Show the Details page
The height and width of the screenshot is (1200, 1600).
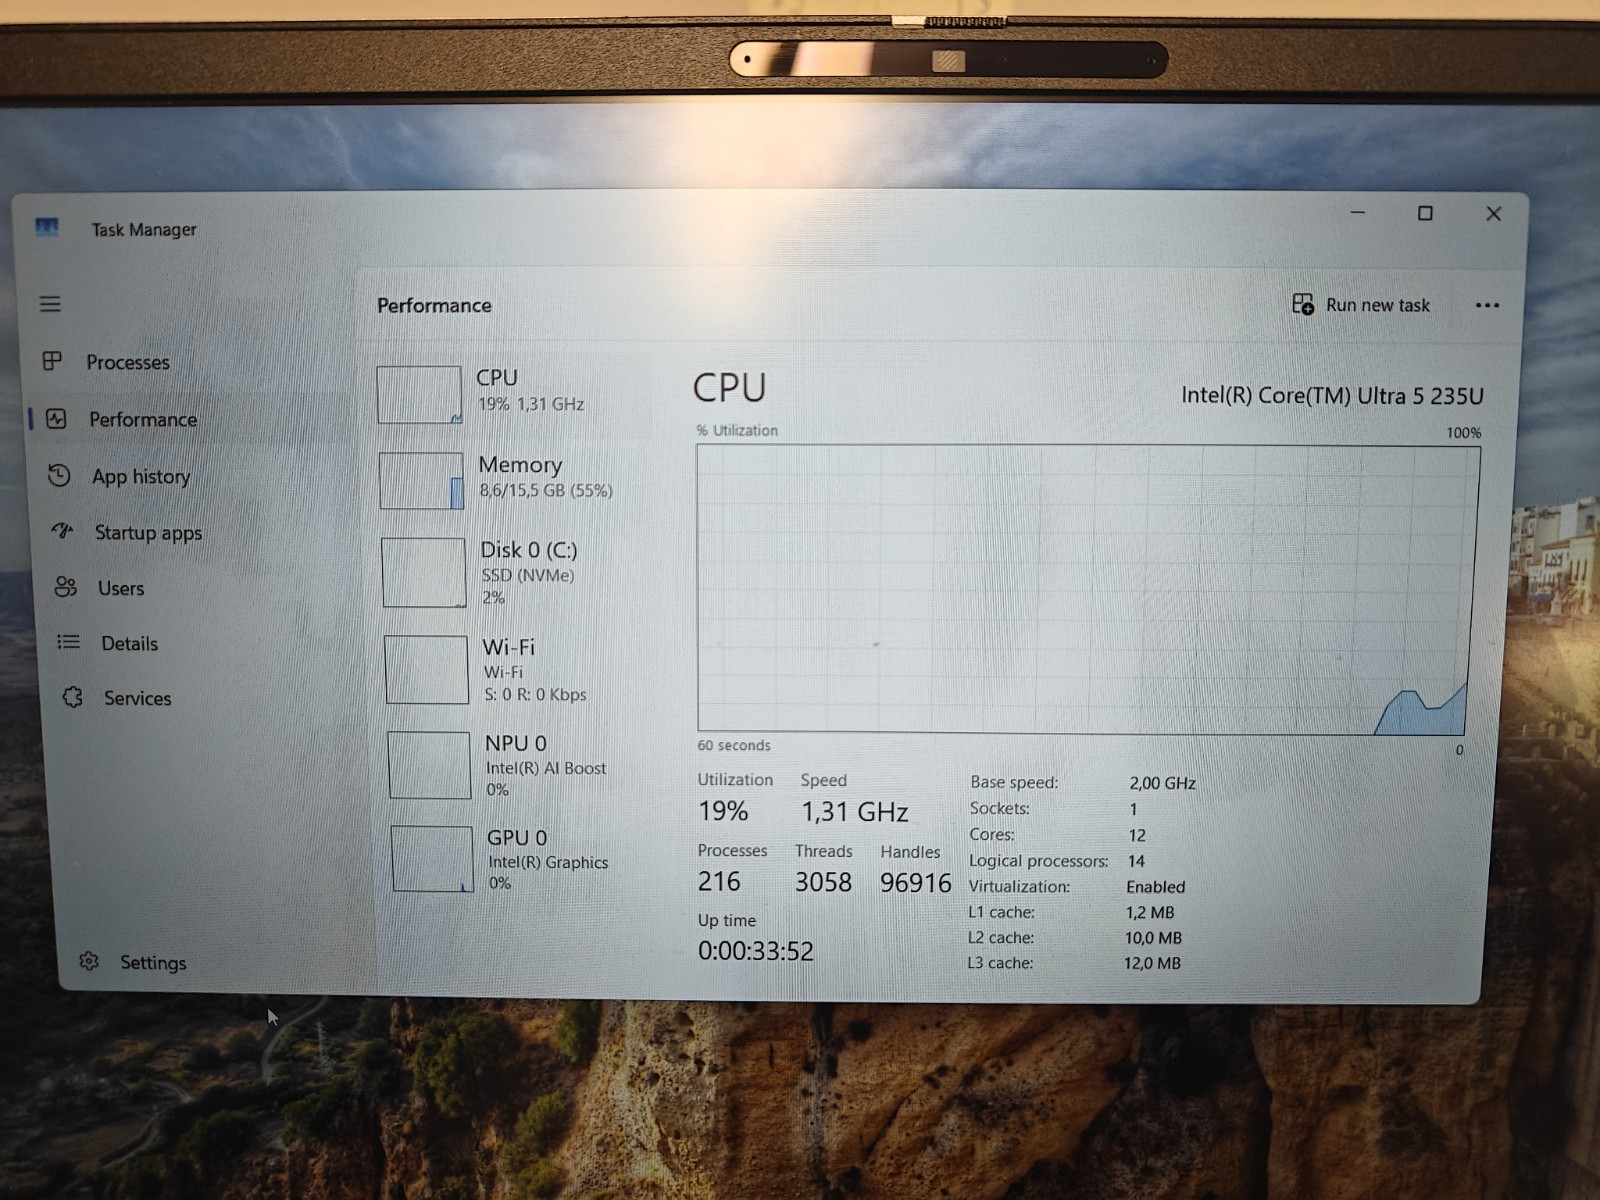click(x=130, y=643)
